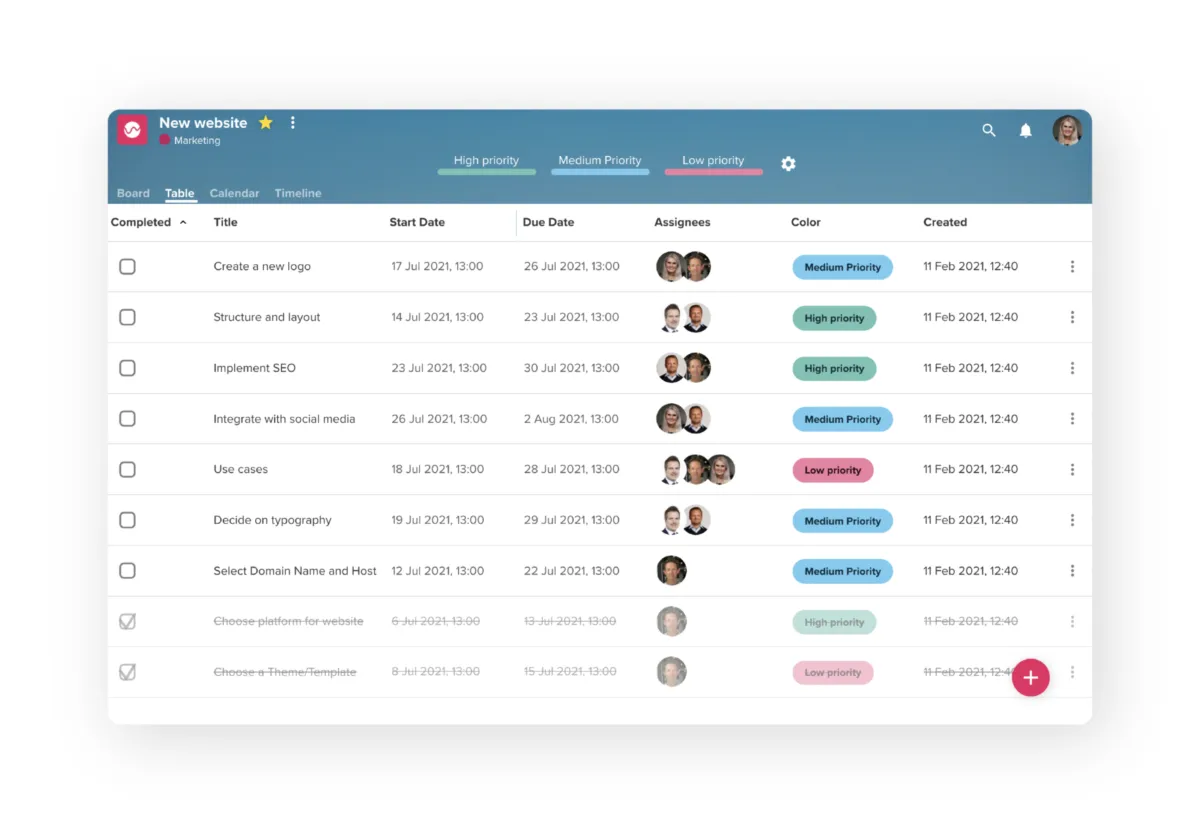Image resolution: width=1200 pixels, height=834 pixels.
Task: Open High priority label on Structure and layout
Action: pos(834,318)
